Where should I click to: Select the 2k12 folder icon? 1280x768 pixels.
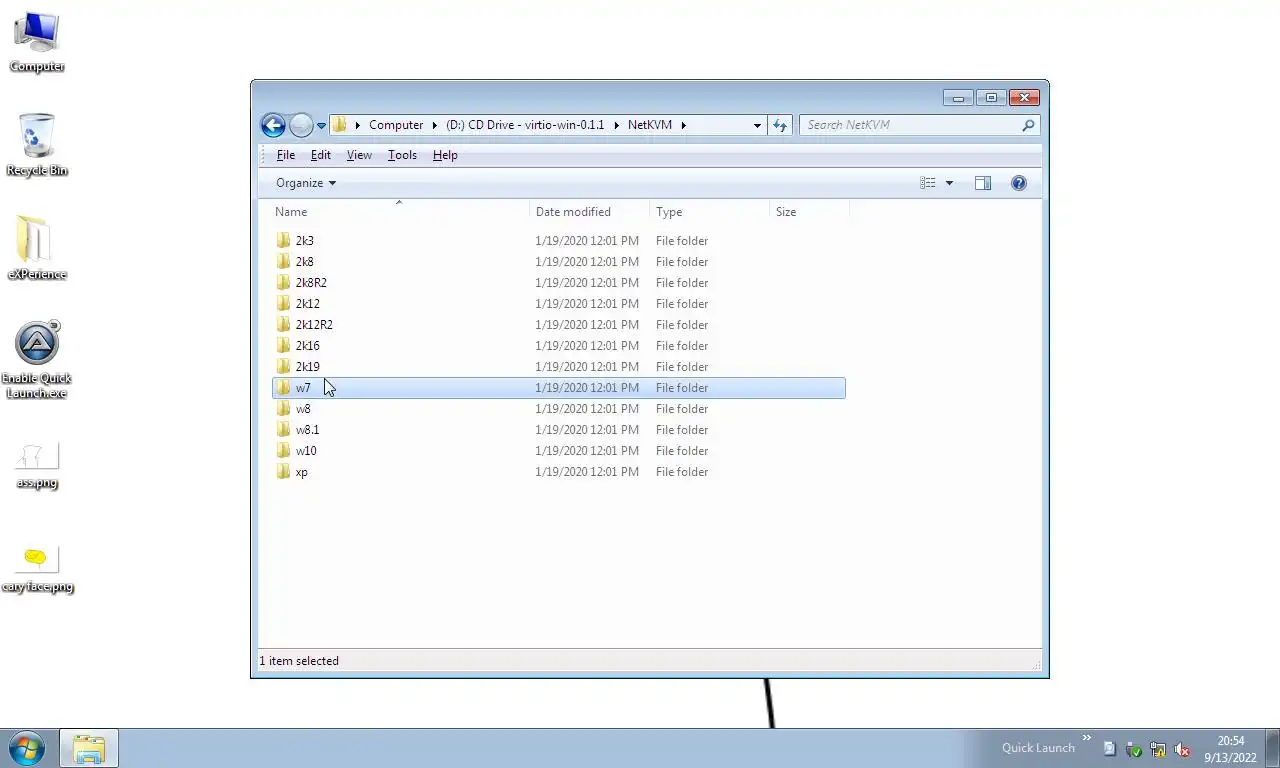coord(284,304)
